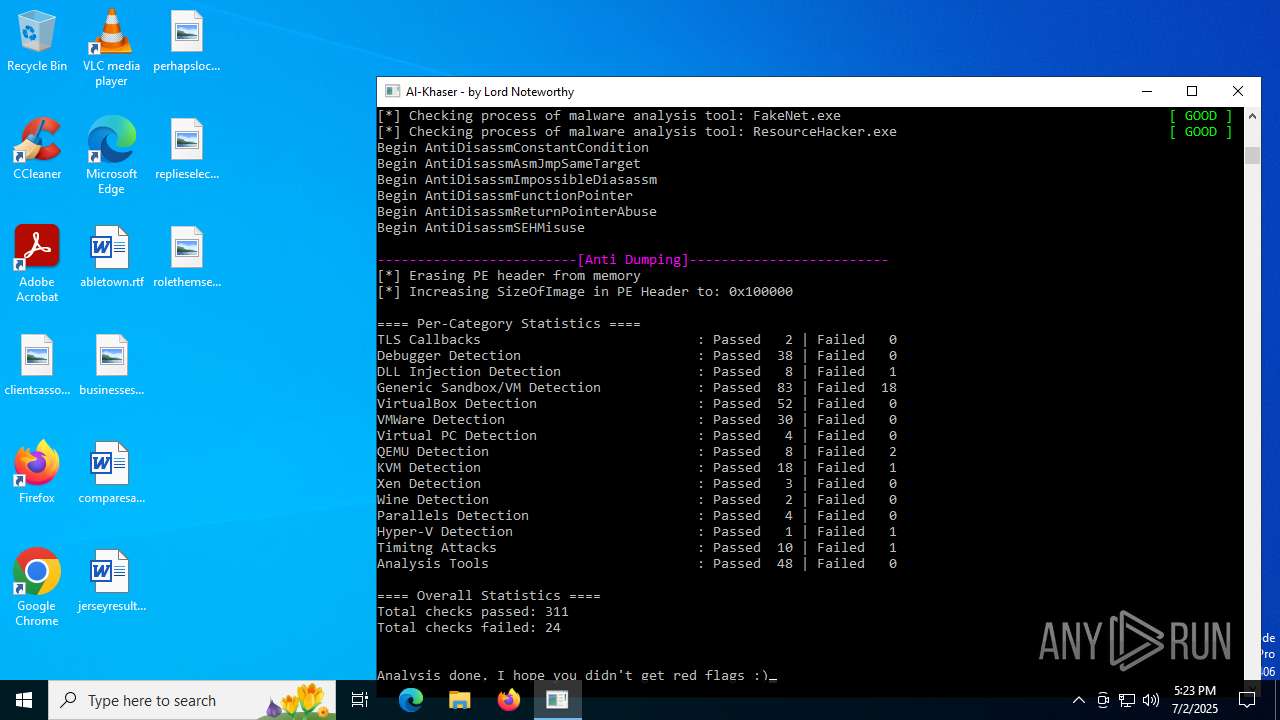Open Google Chrome desktop shortcut
Viewport: 1280px width, 720px height.
coord(37,588)
